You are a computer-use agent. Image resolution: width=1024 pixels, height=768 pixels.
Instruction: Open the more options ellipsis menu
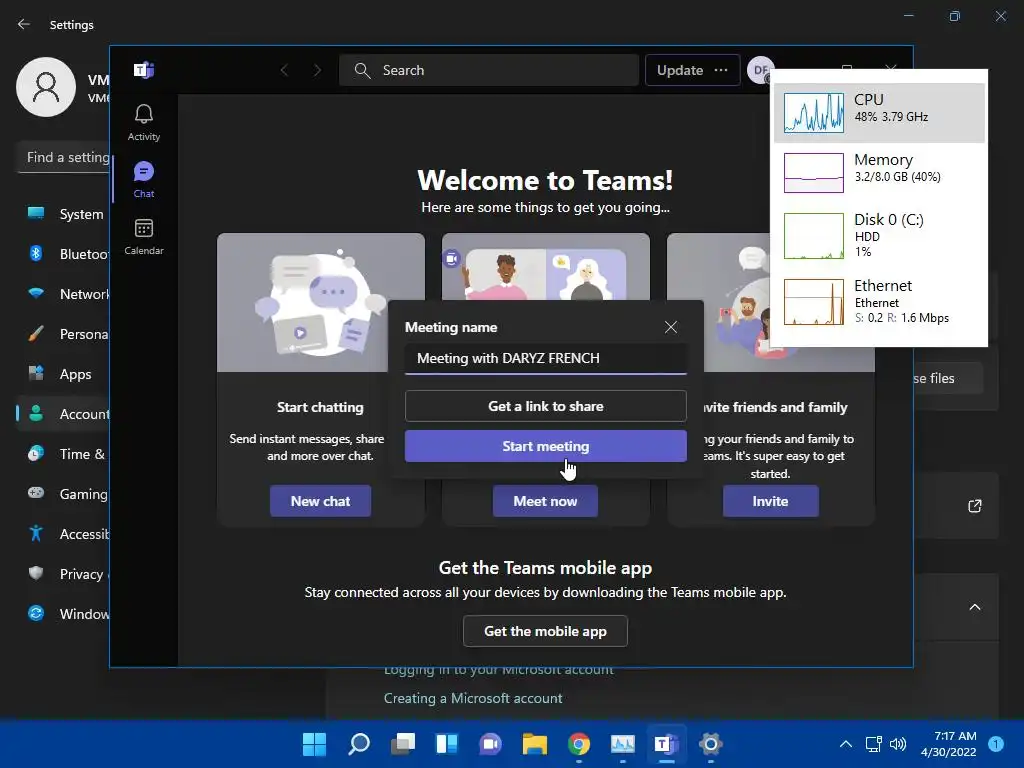pos(721,70)
